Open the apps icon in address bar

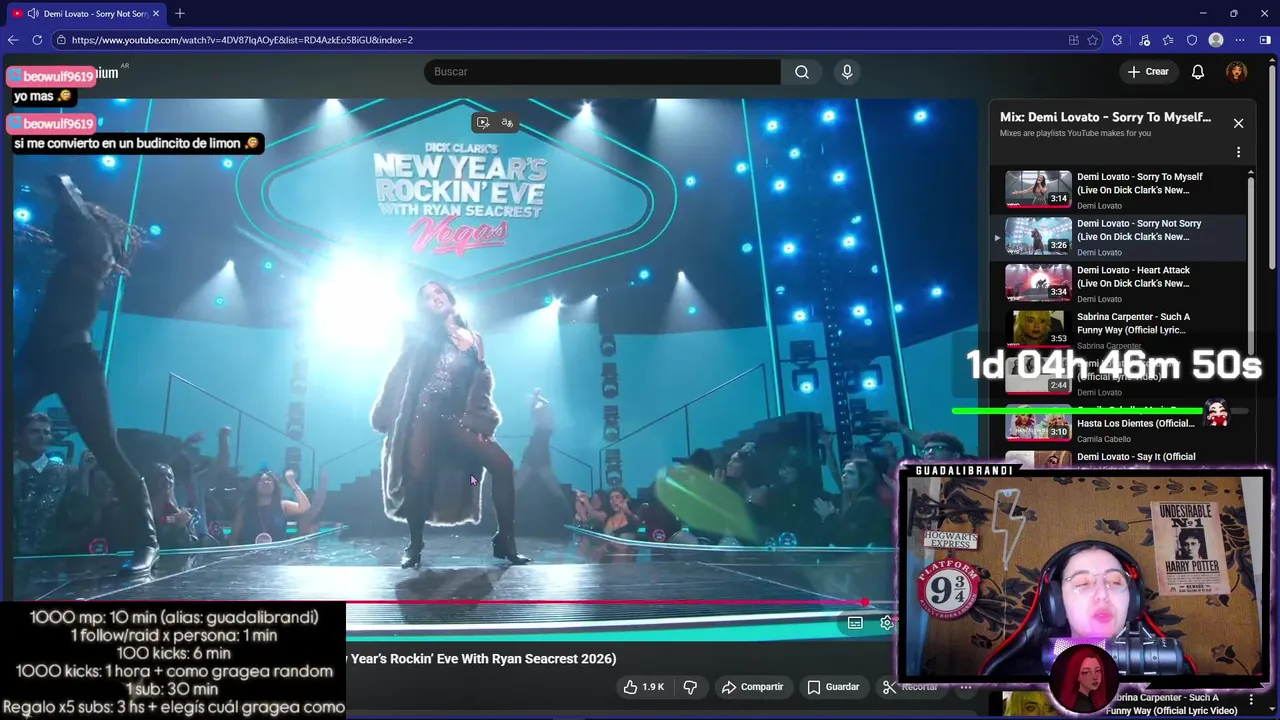1073,40
